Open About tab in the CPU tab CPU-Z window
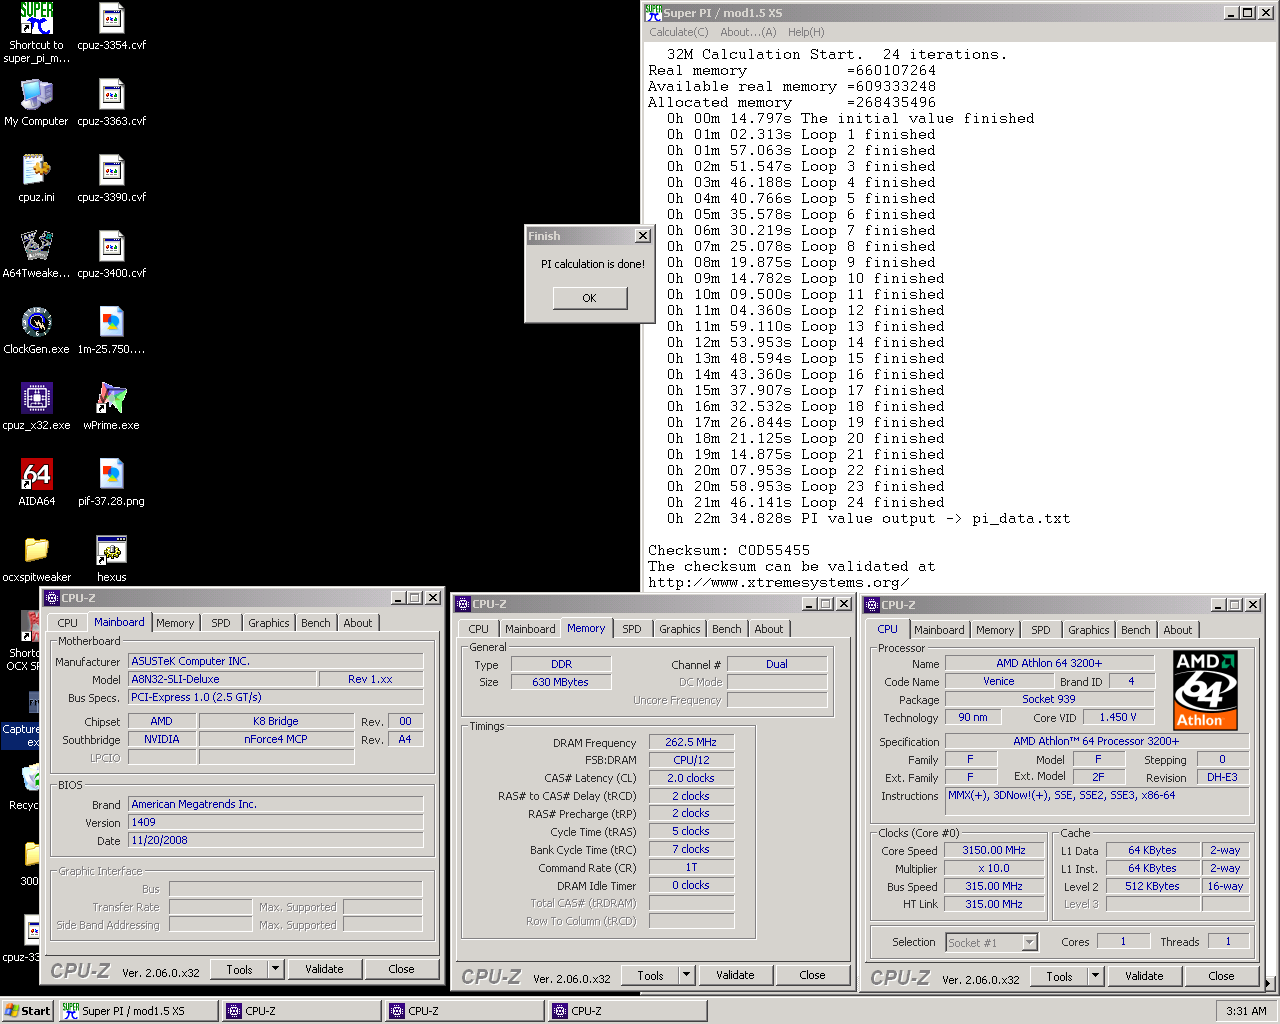This screenshot has height=1024, width=1280. coord(1178,630)
